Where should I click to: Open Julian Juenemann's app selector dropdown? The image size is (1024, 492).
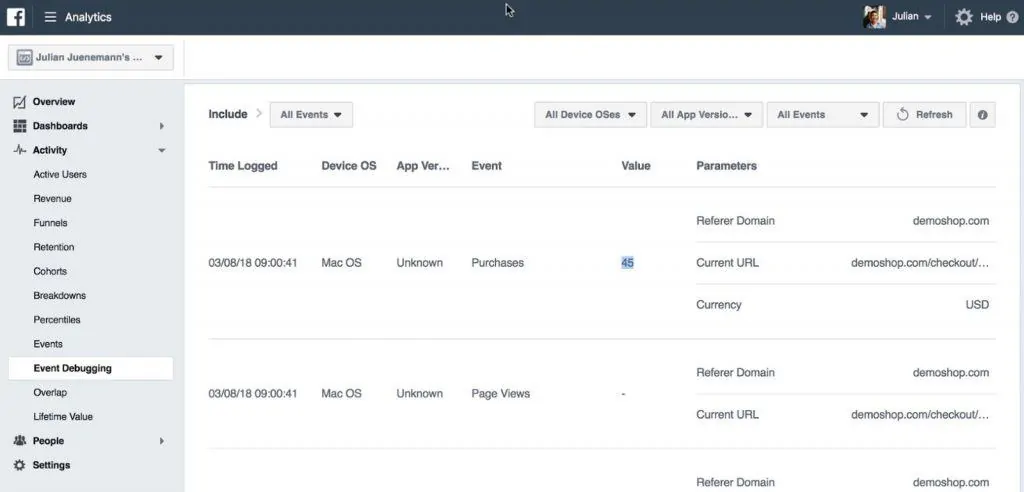click(91, 57)
